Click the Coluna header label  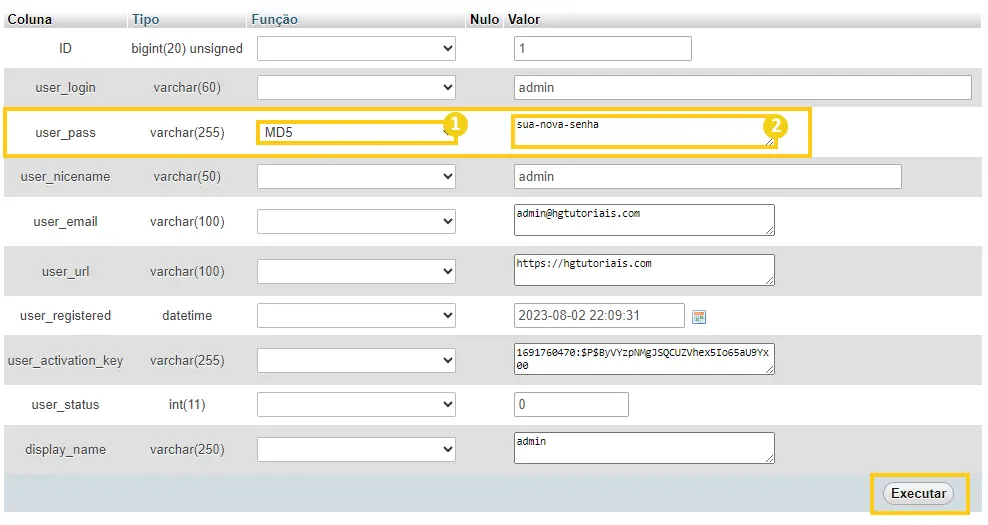pyautogui.click(x=30, y=20)
